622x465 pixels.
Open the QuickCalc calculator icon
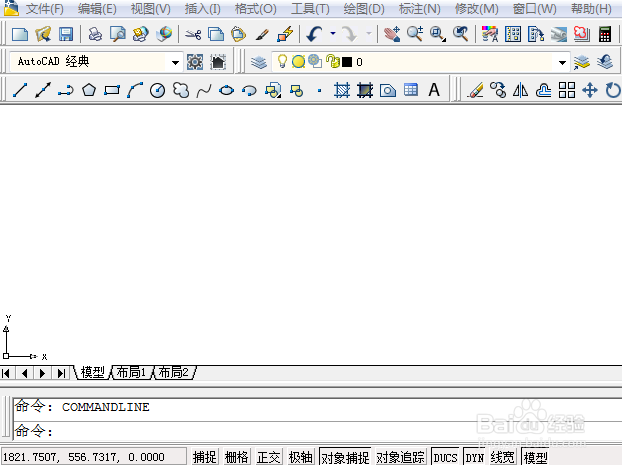pyautogui.click(x=605, y=34)
